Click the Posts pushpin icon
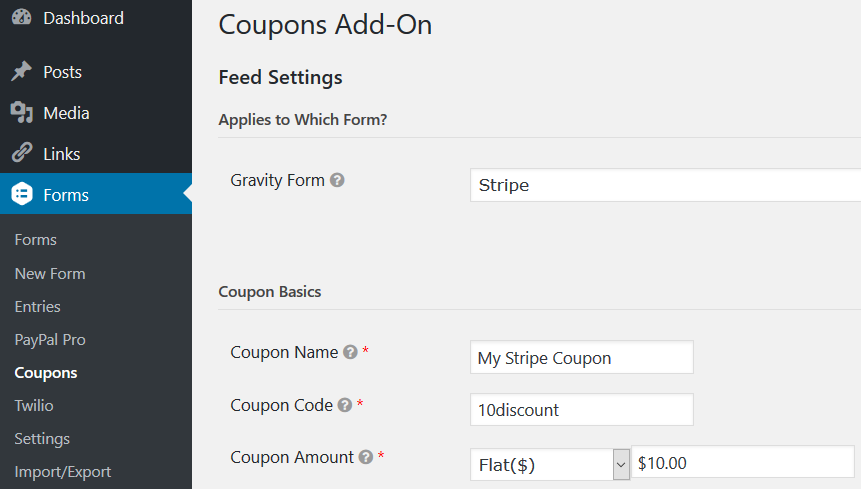Image resolution: width=861 pixels, height=489 pixels. tap(21, 71)
